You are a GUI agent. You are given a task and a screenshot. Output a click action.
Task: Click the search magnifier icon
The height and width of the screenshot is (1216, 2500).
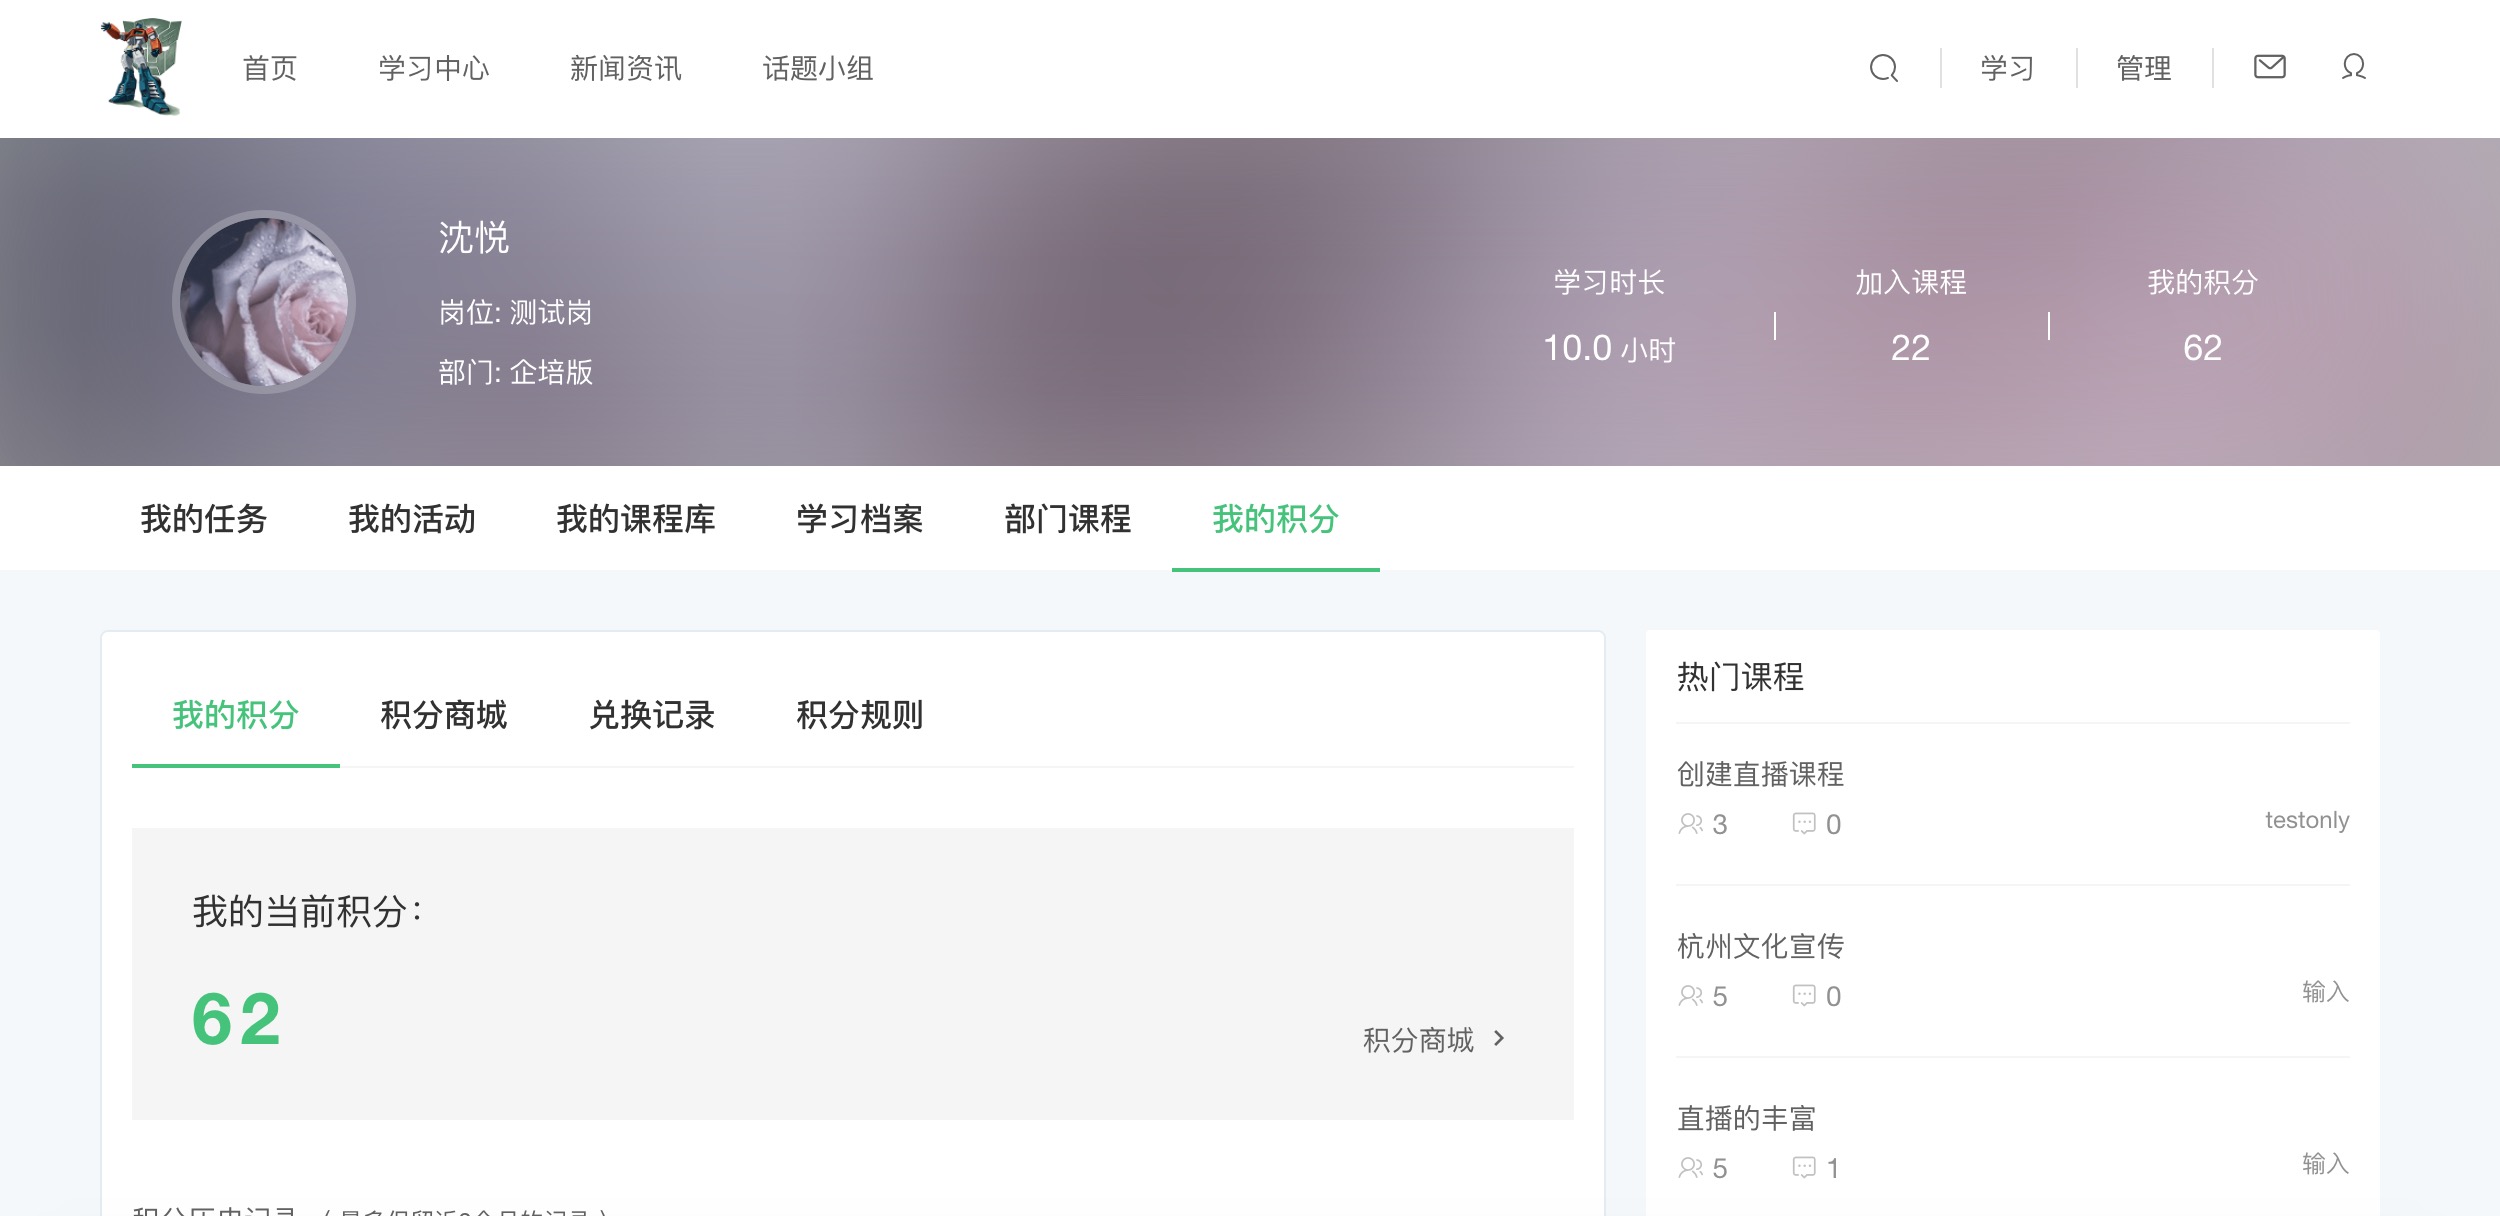click(x=1884, y=68)
